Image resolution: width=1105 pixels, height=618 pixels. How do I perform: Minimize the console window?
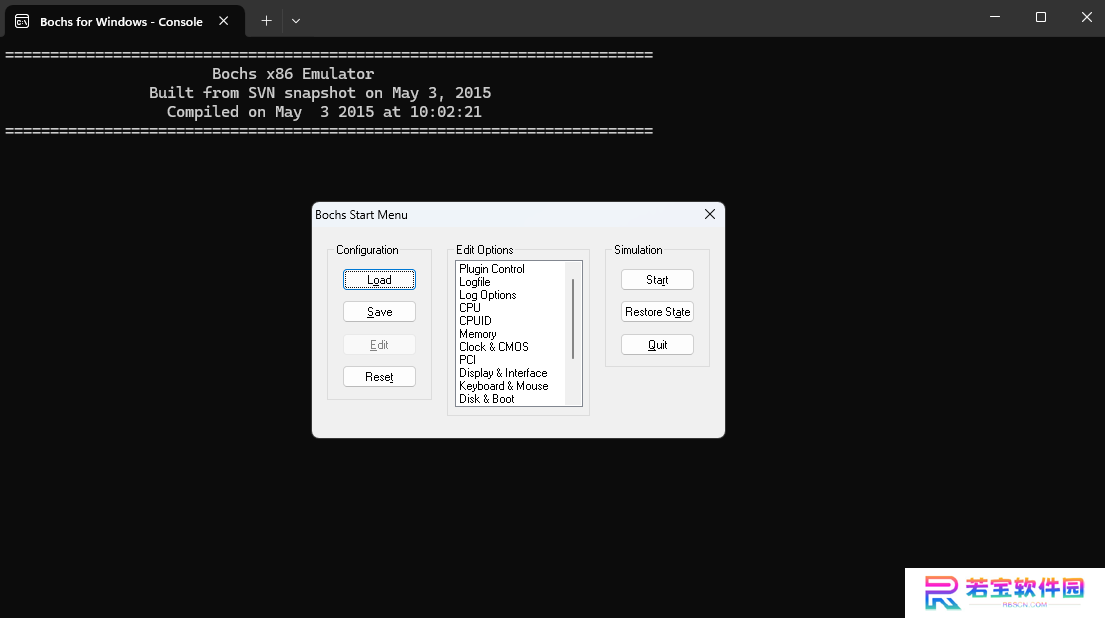tap(995, 17)
